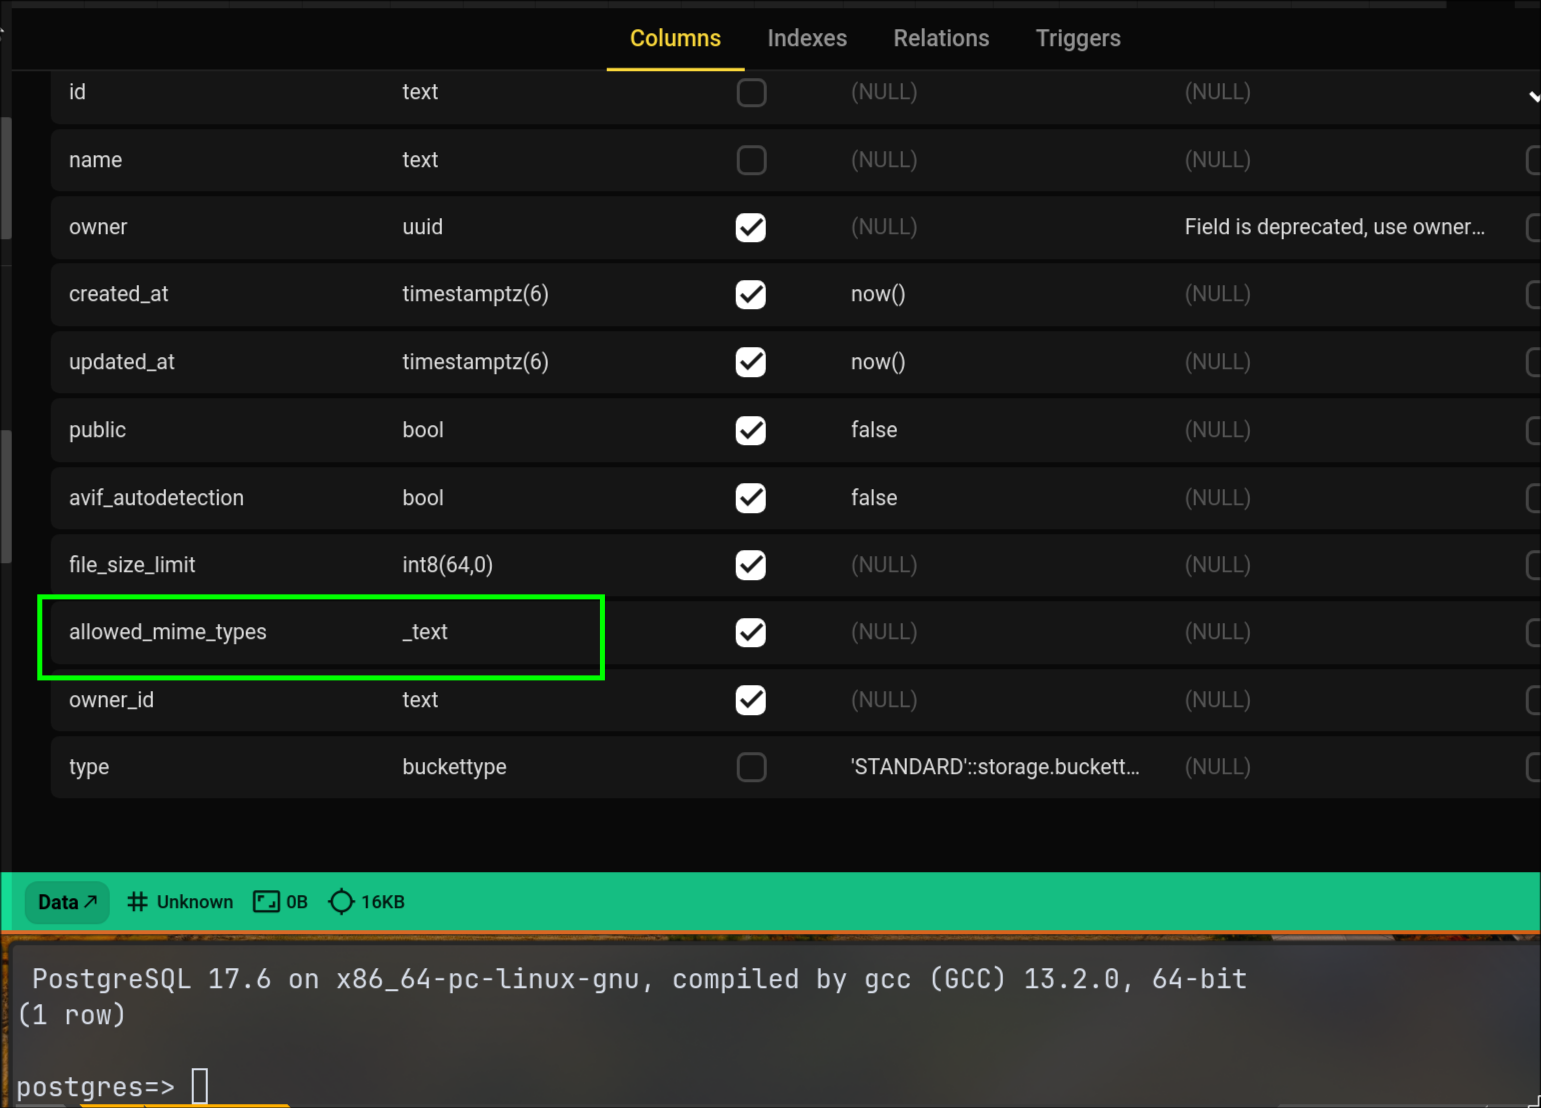The image size is (1541, 1108).
Task: Uncheck nullable checkbox for allowed_mime_types
Action: click(x=751, y=632)
